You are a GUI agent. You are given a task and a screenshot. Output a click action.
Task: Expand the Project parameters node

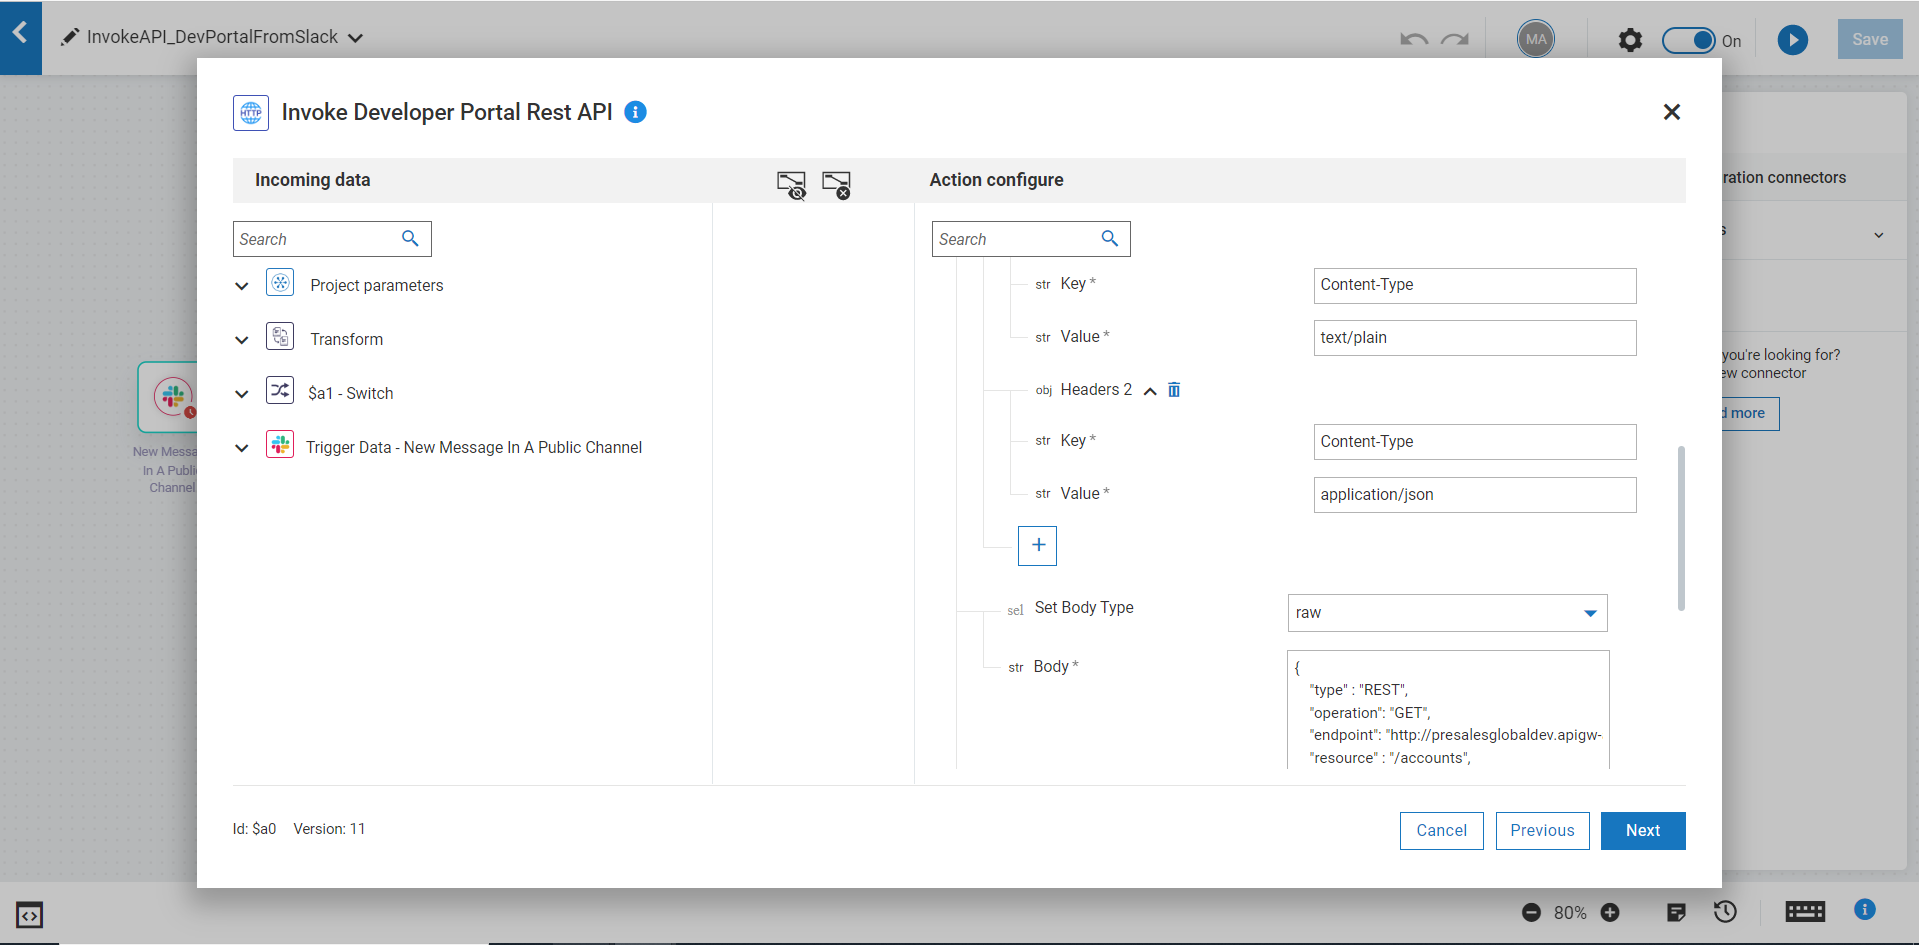tap(242, 286)
